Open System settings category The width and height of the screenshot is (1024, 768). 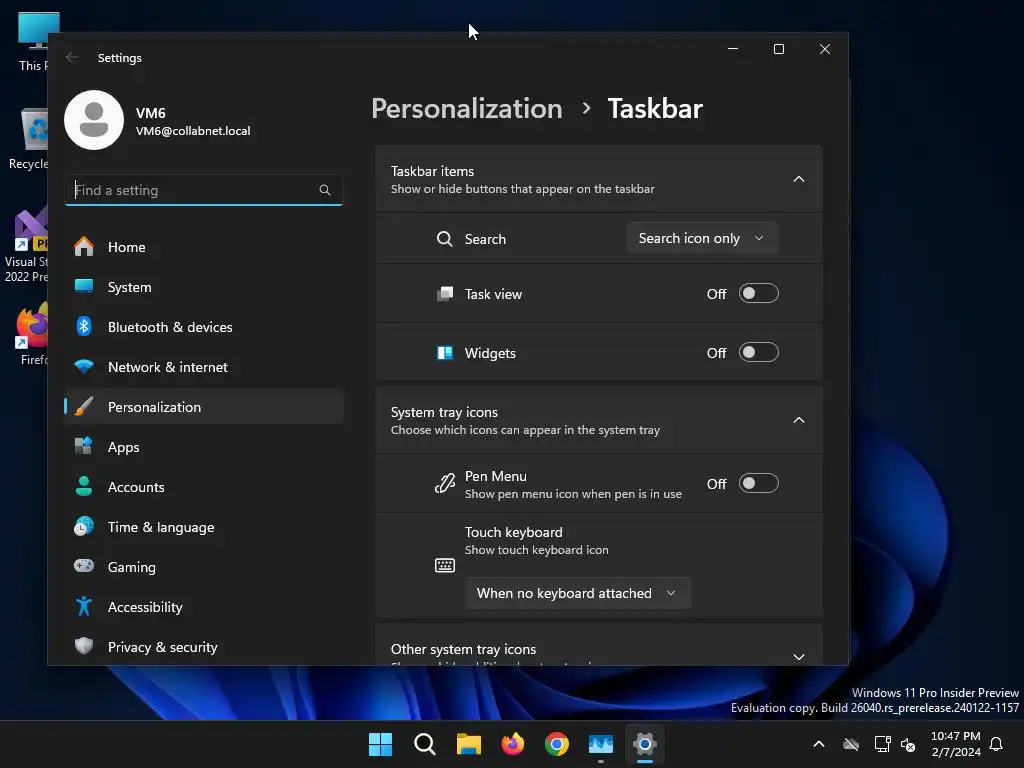click(204, 287)
